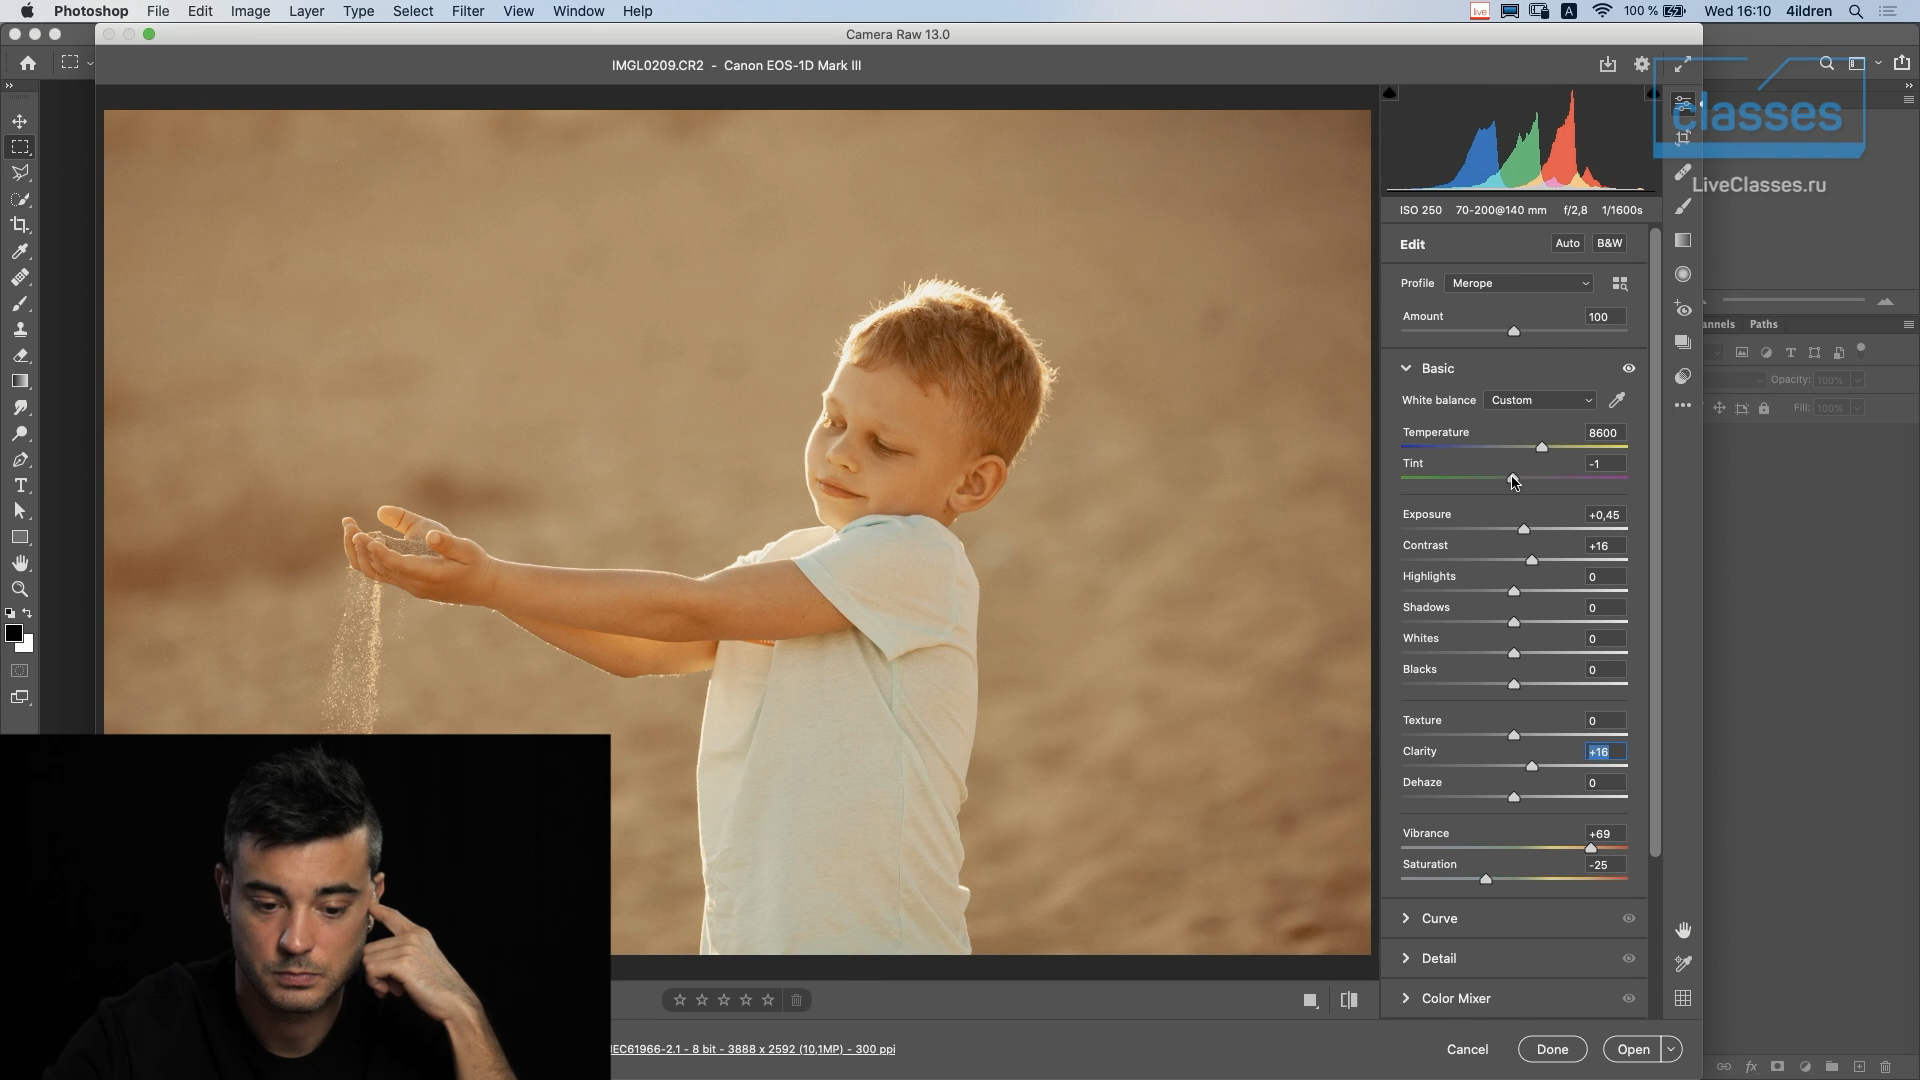
Task: Expand the Detail panel section
Action: click(x=1438, y=959)
